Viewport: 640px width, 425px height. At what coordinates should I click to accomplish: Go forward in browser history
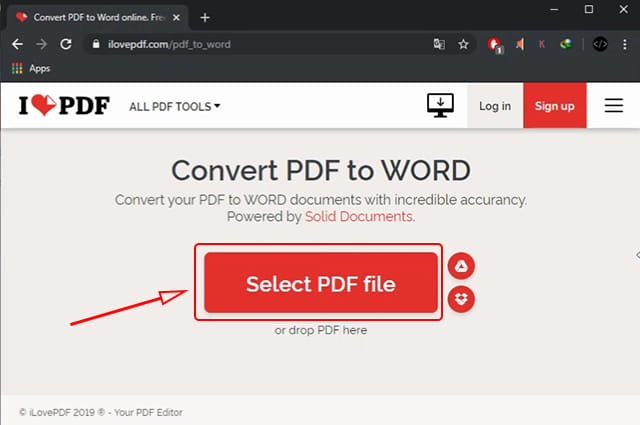tap(41, 44)
